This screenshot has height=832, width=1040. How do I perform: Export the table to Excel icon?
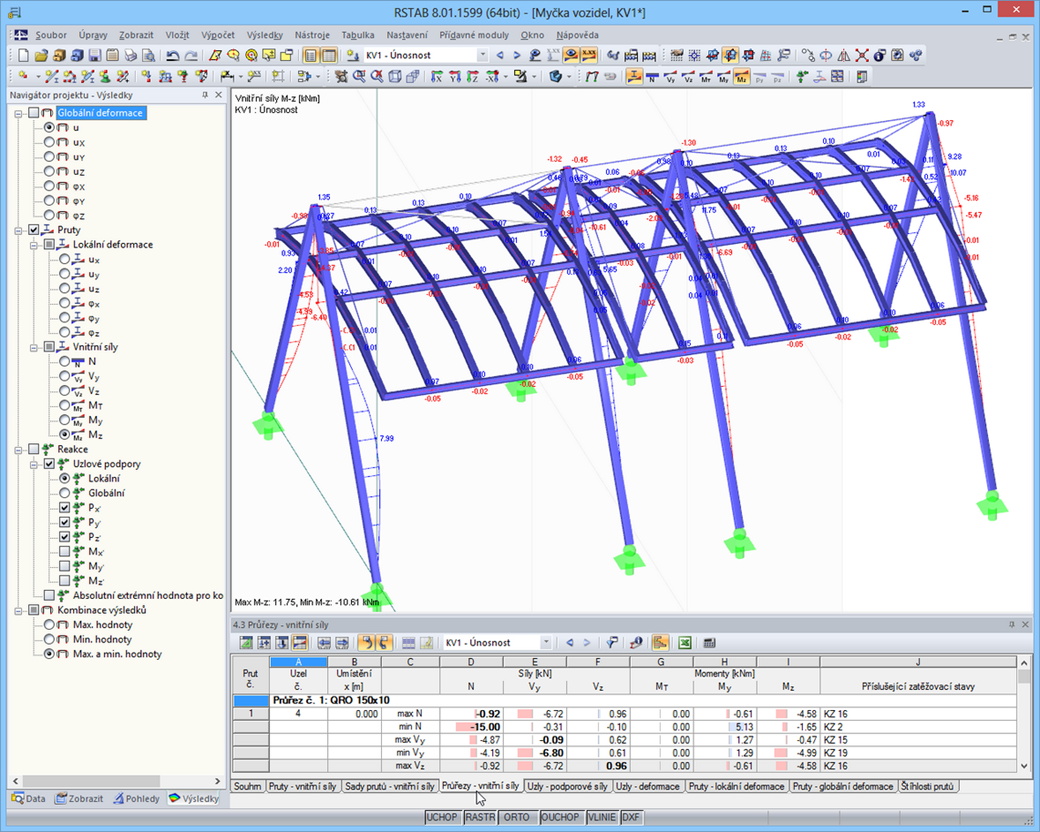point(684,642)
